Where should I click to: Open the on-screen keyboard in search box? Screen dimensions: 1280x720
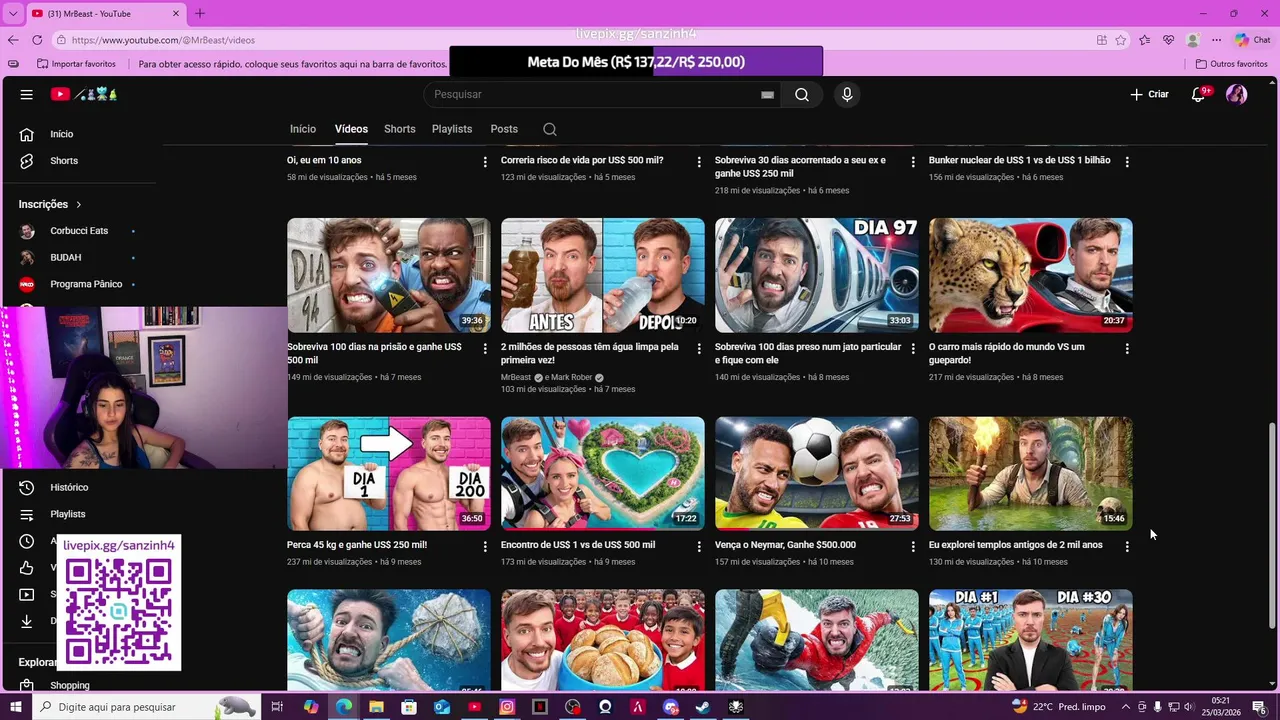[x=767, y=94]
